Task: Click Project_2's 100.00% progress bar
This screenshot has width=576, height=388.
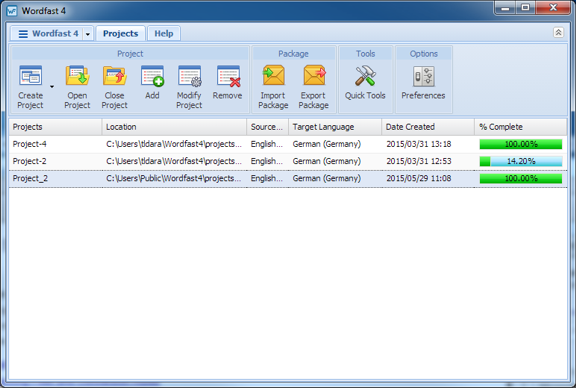Action: pyautogui.click(x=521, y=178)
